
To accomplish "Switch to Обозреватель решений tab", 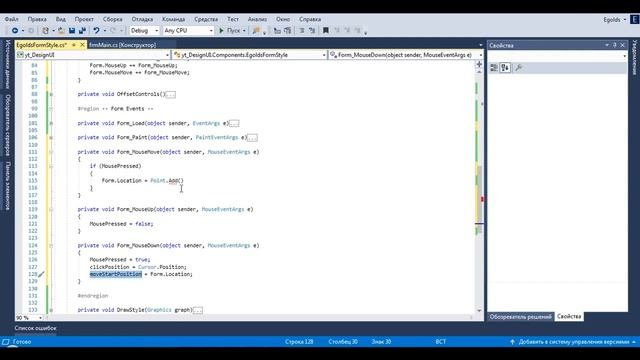I will point(520,317).
